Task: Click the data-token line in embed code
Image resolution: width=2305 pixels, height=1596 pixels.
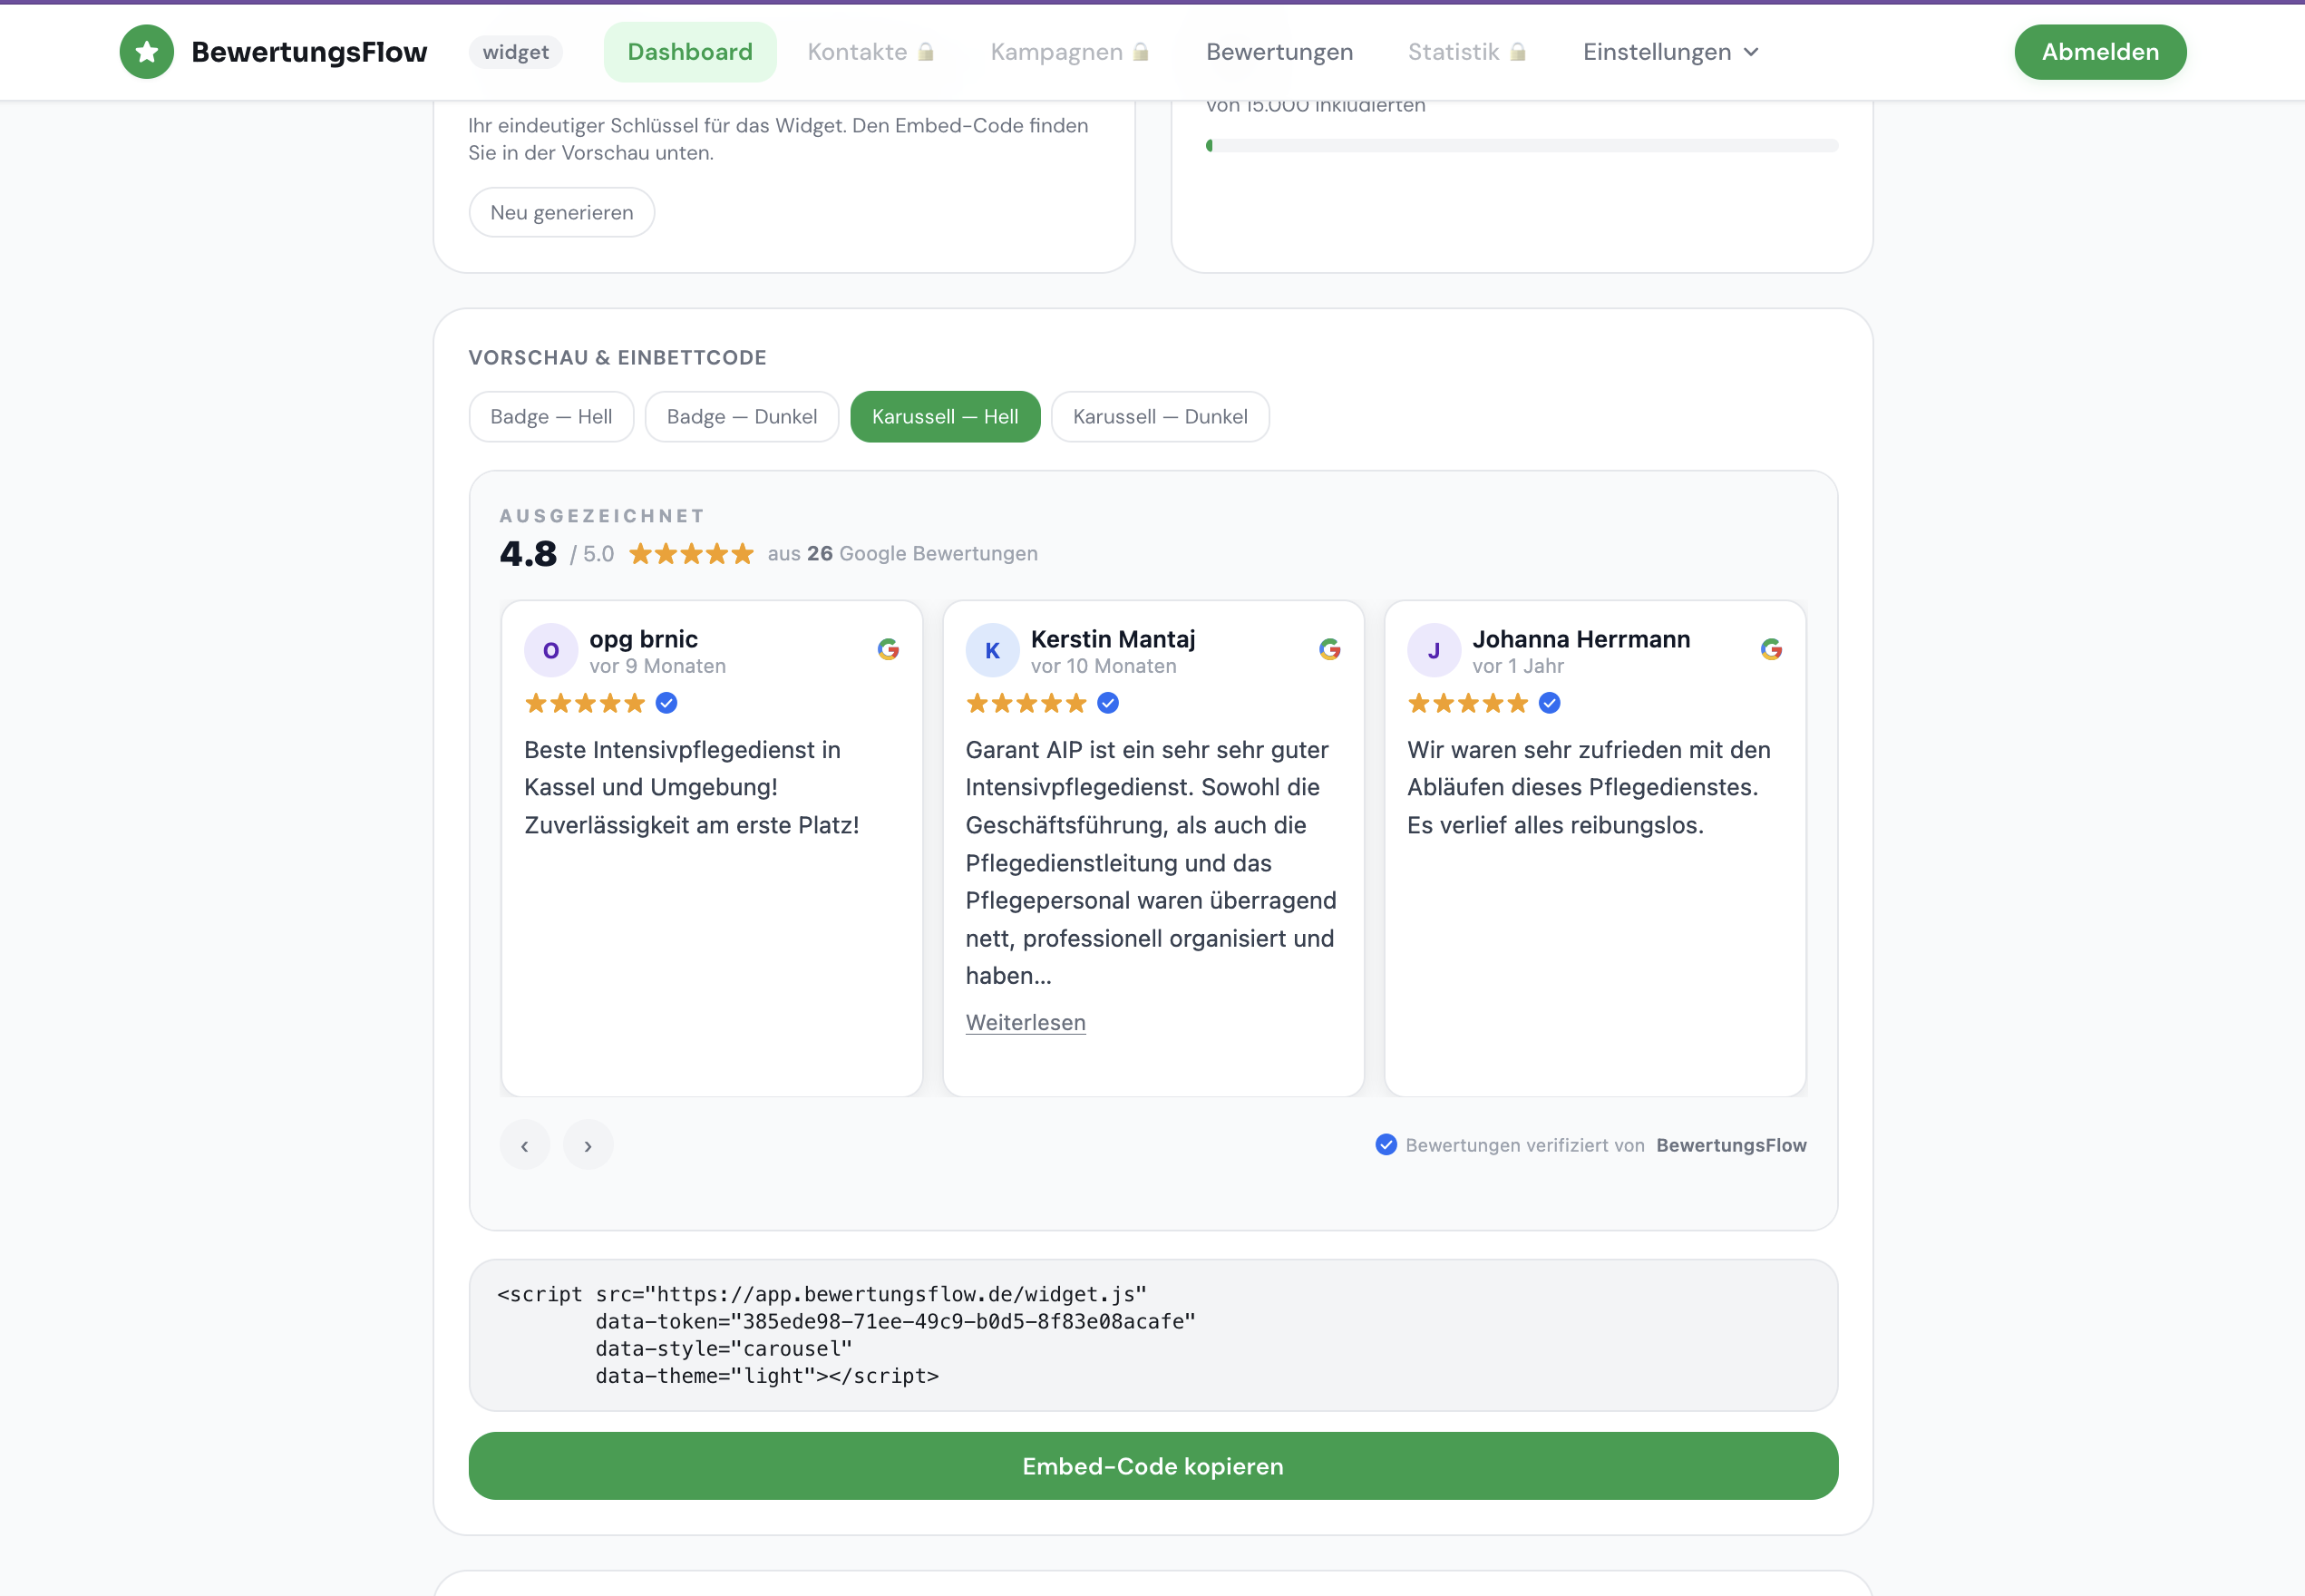Action: (895, 1322)
